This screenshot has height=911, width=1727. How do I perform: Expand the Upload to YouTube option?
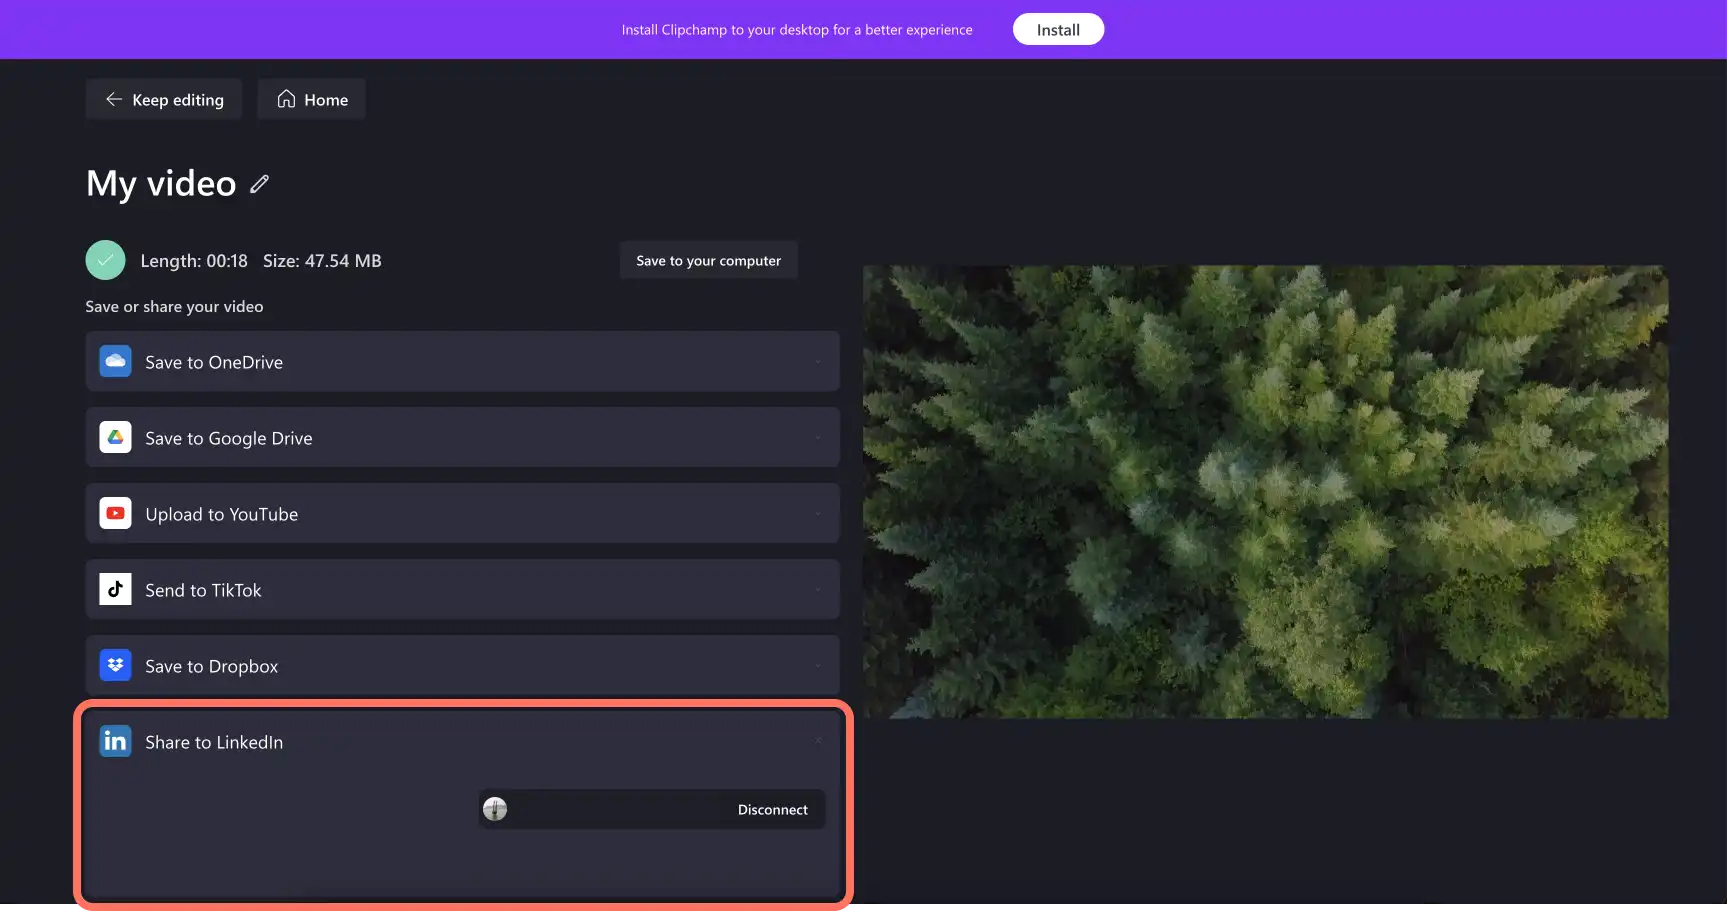(x=462, y=513)
